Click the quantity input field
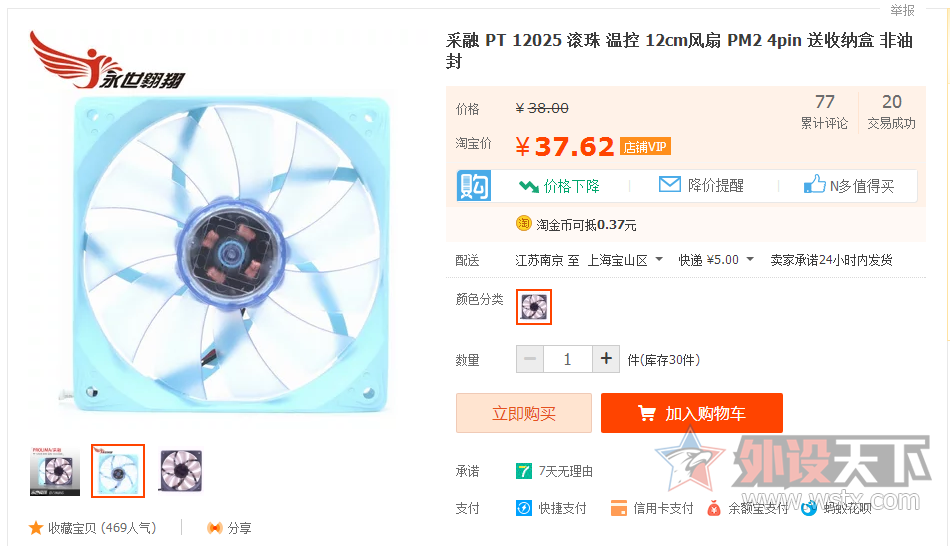 coord(567,359)
